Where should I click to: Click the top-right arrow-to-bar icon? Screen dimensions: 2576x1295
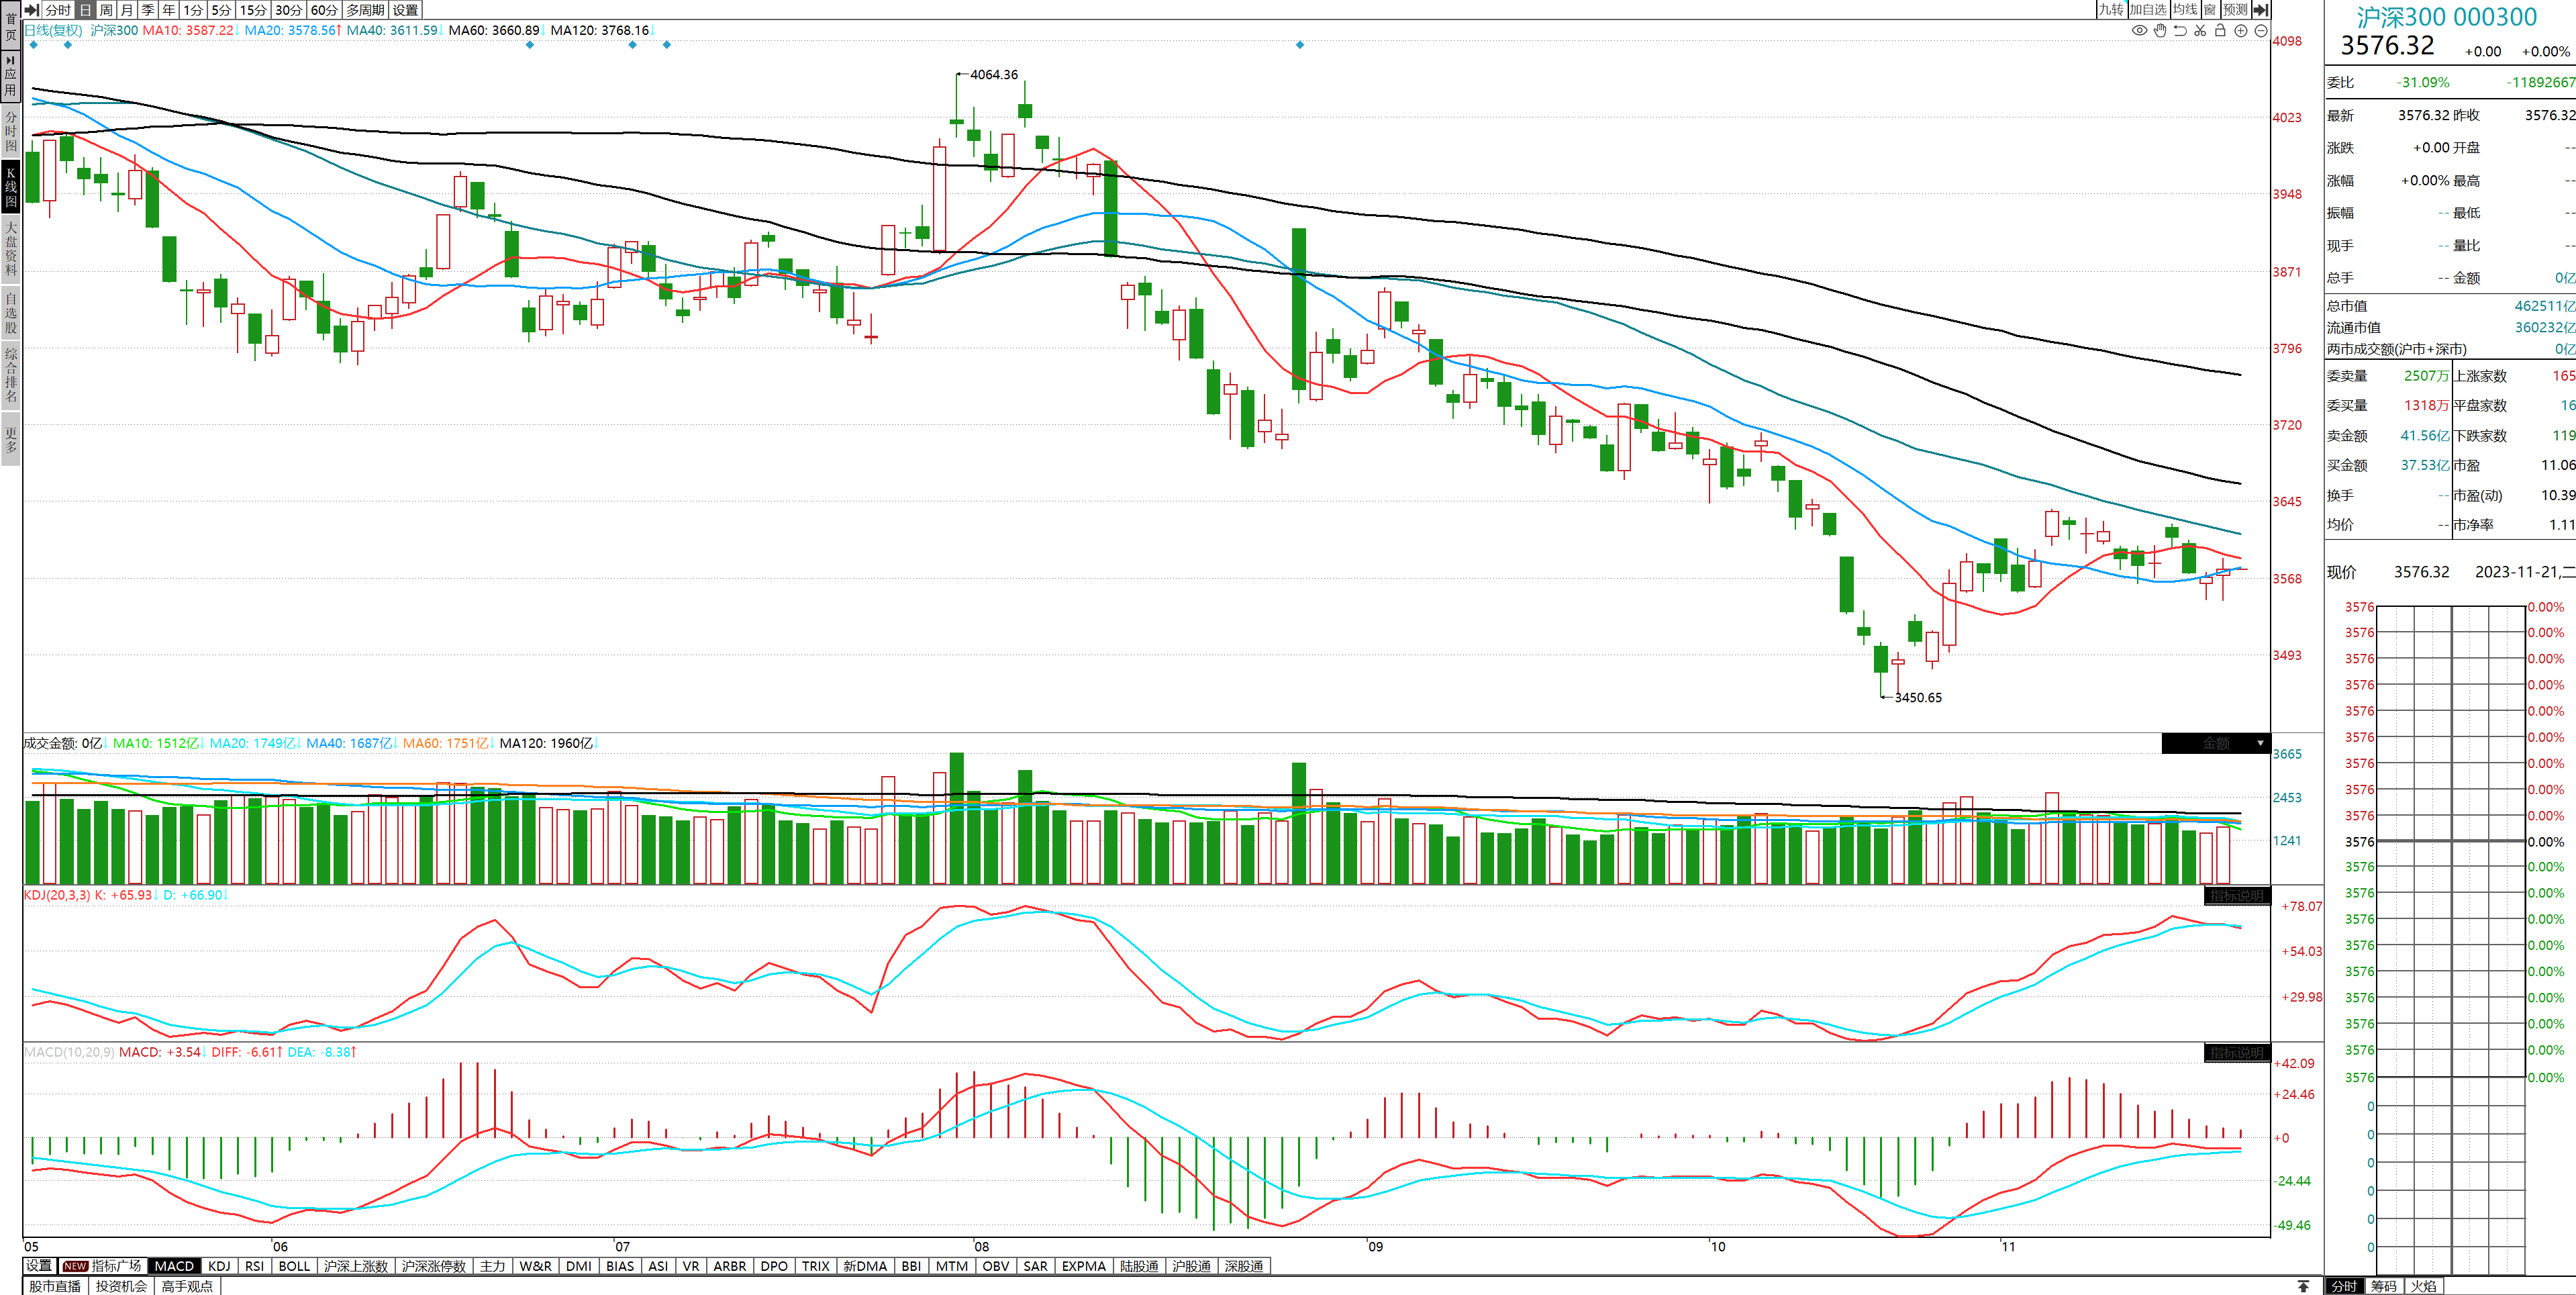point(2261,10)
